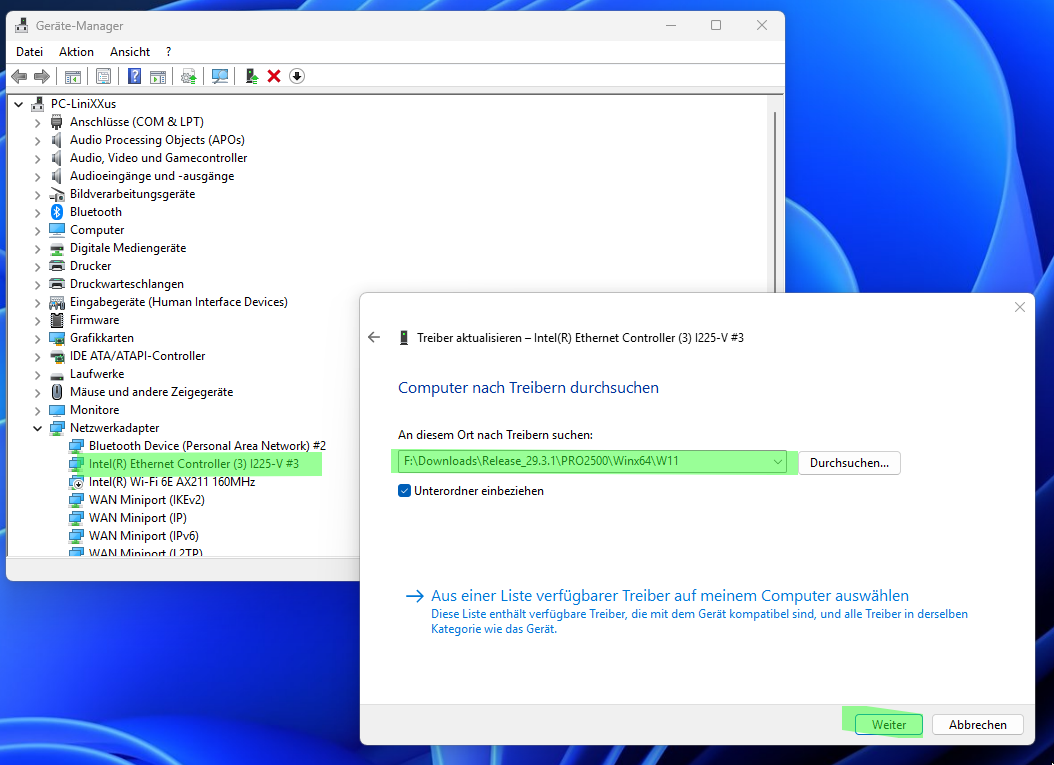Expand IDE ATA/ATAPI-Controller category
Screen dimensions: 1054x765
38,356
